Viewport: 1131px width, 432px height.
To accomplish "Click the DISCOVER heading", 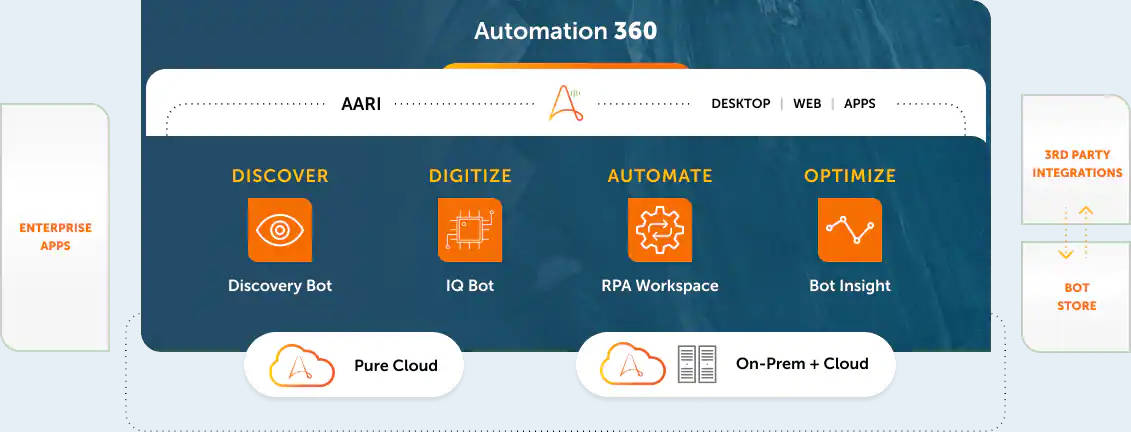I will click(280, 176).
